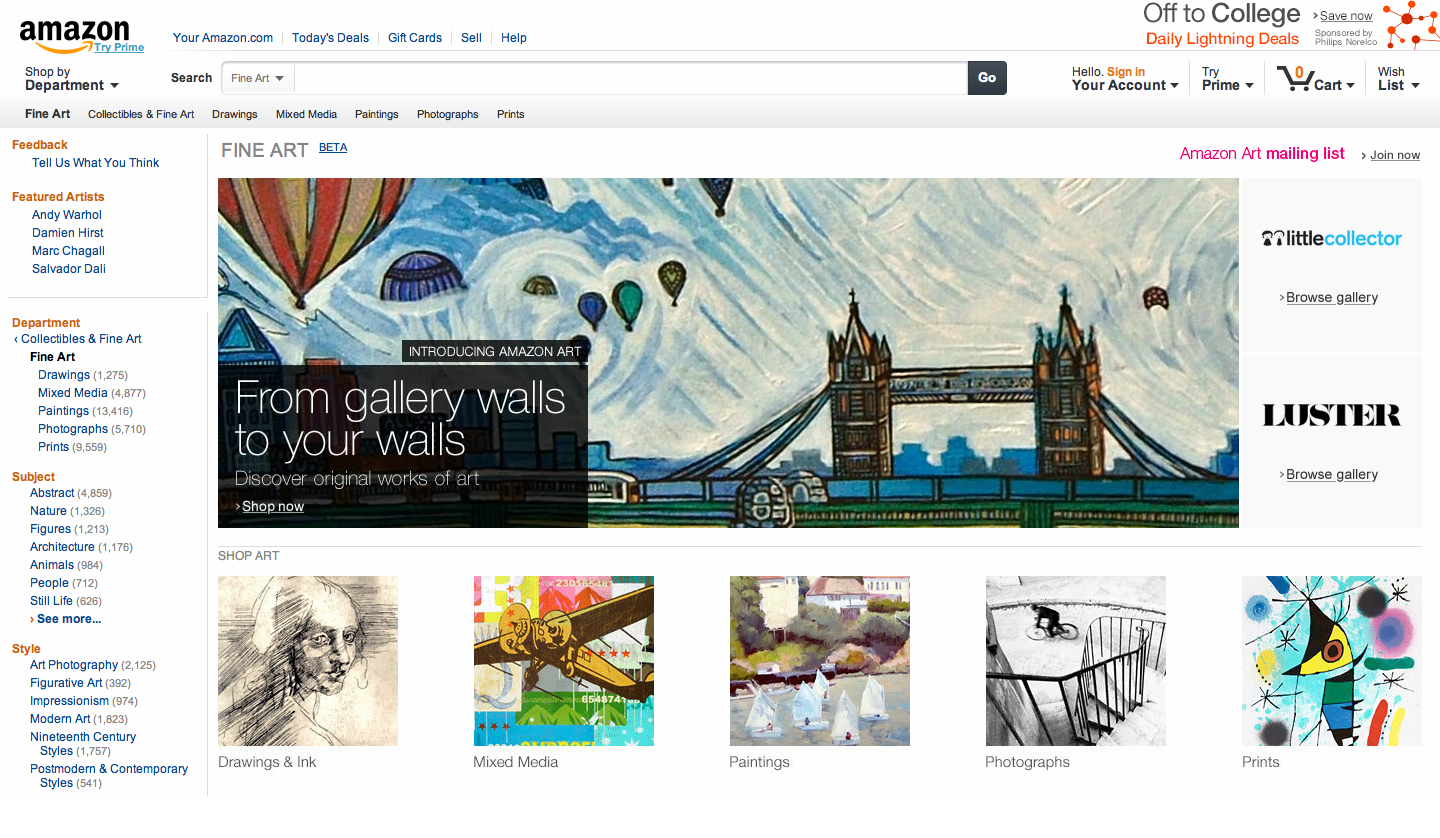The width and height of the screenshot is (1440, 838).
Task: Click the littlecollector gallery logo
Action: [1331, 238]
